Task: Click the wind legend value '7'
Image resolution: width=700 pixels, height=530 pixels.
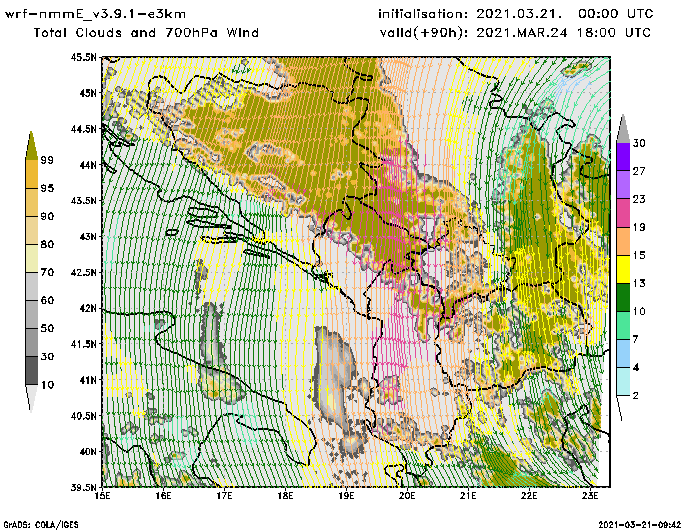Action: (x=636, y=340)
